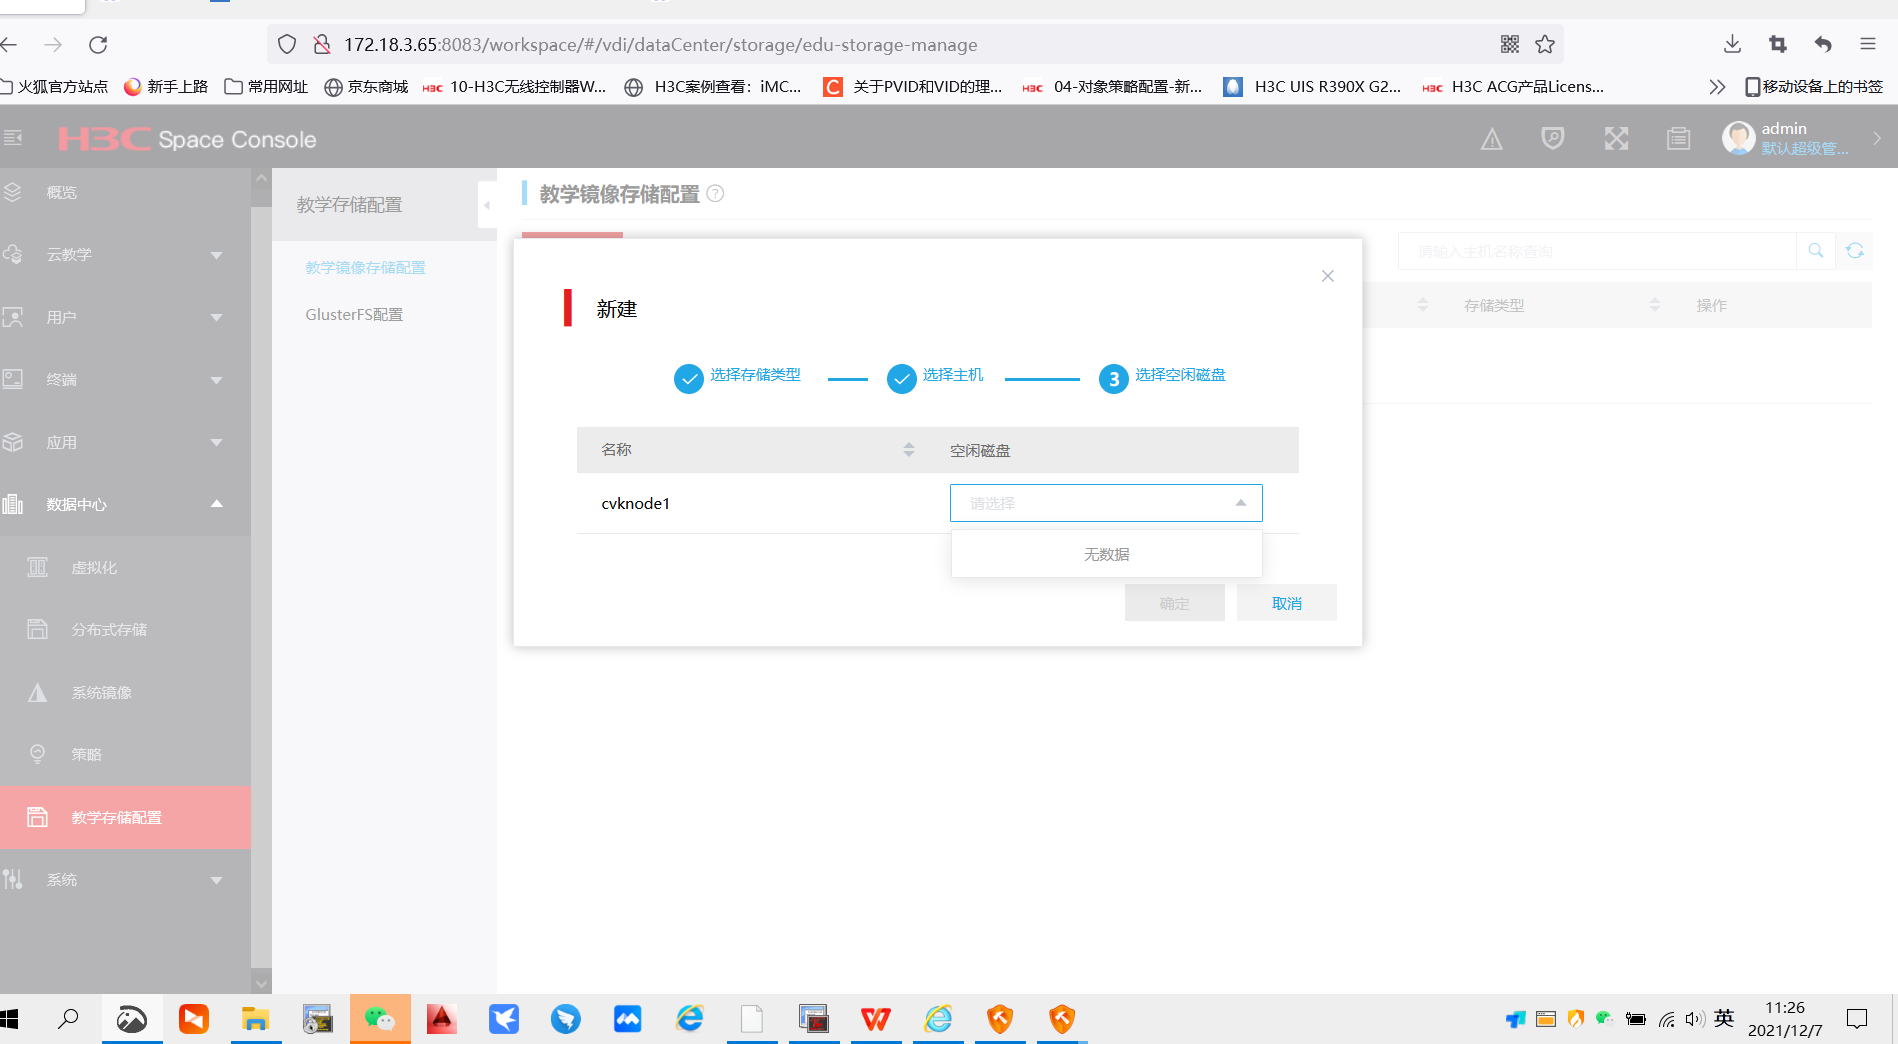Click the shield icon in console header
1898x1044 pixels.
tap(1553, 138)
